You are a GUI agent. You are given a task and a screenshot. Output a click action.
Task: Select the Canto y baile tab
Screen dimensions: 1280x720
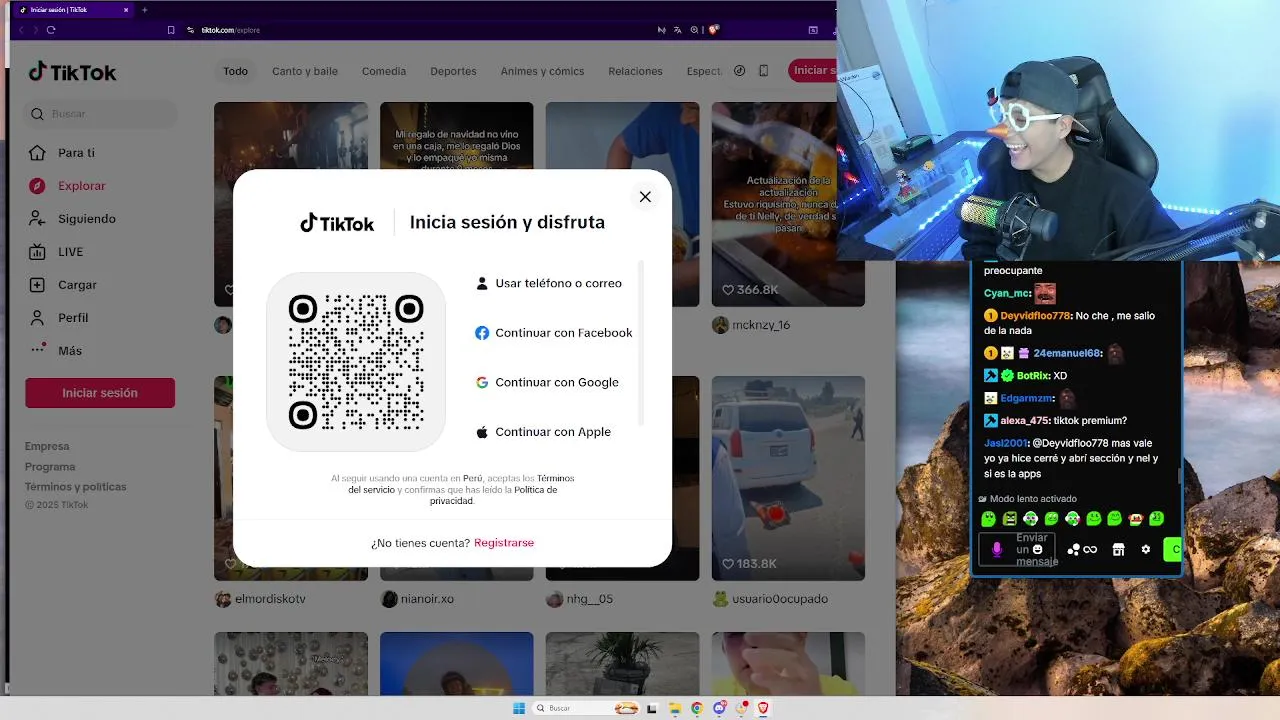coord(305,71)
